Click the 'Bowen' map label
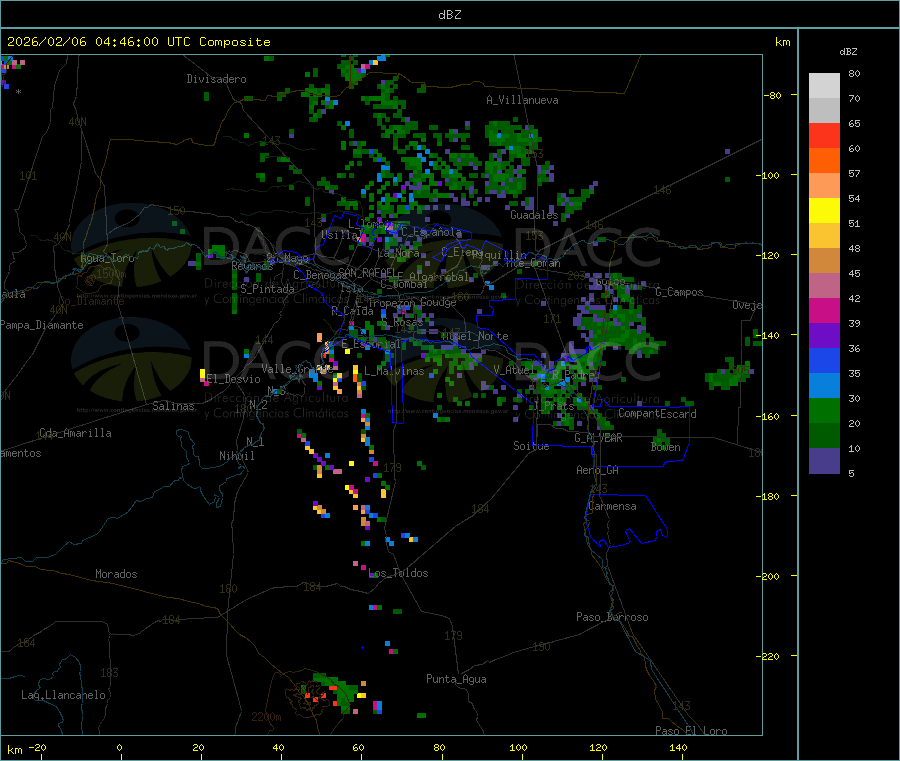This screenshot has height=761, width=900. coord(665,447)
